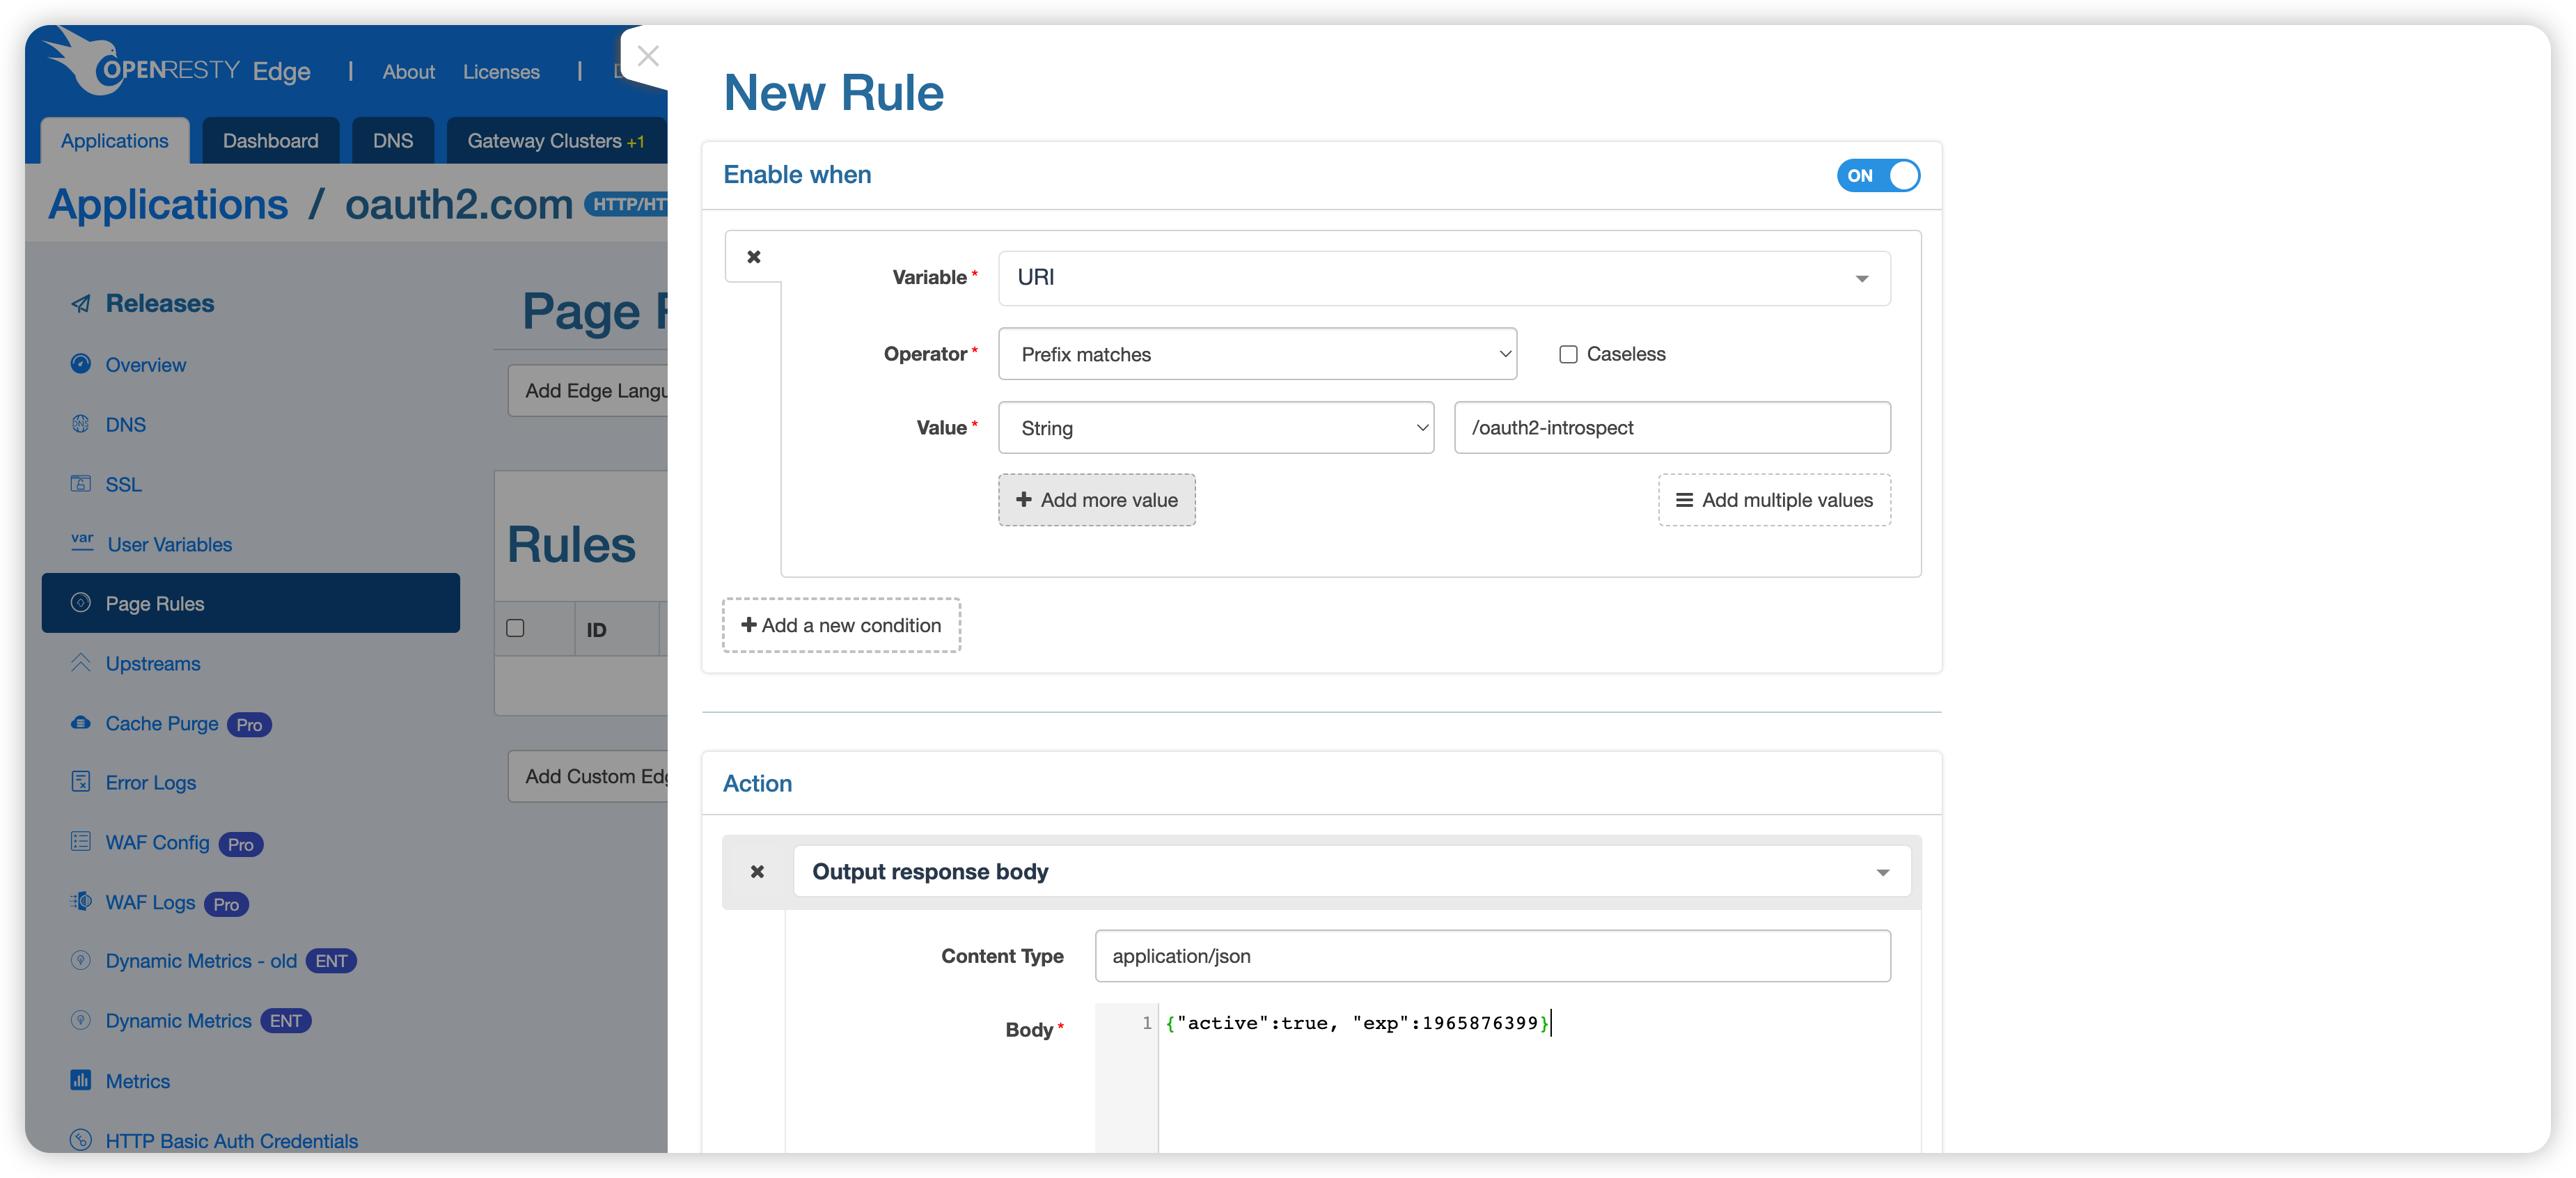Click the HTTP Basic Auth Credentials icon
Image resolution: width=2576 pixels, height=1178 pixels.
point(81,1140)
